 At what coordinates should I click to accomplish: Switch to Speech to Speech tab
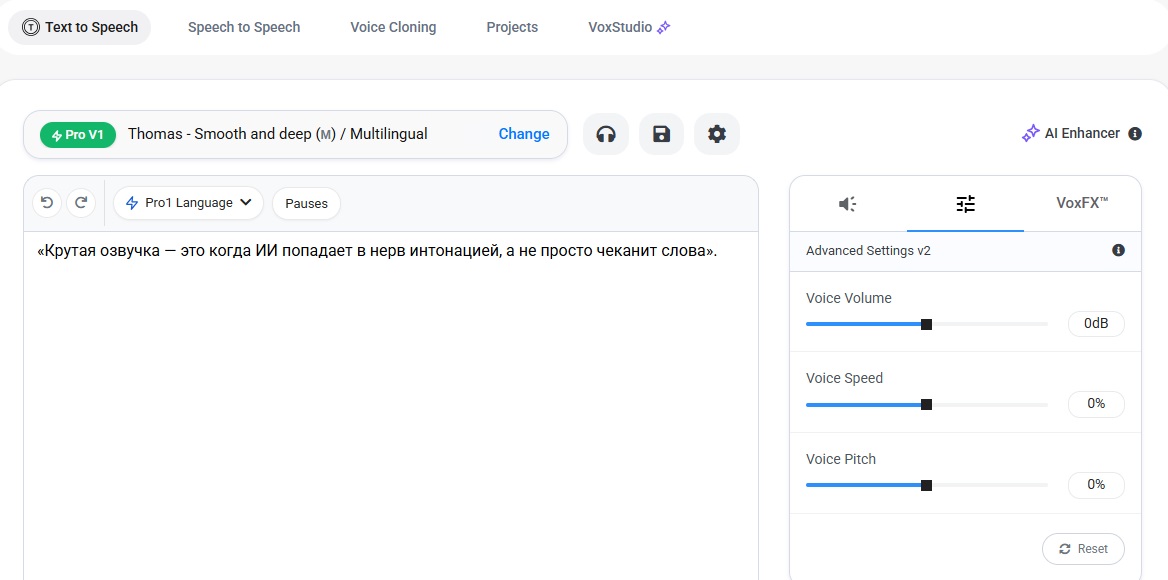tap(244, 27)
